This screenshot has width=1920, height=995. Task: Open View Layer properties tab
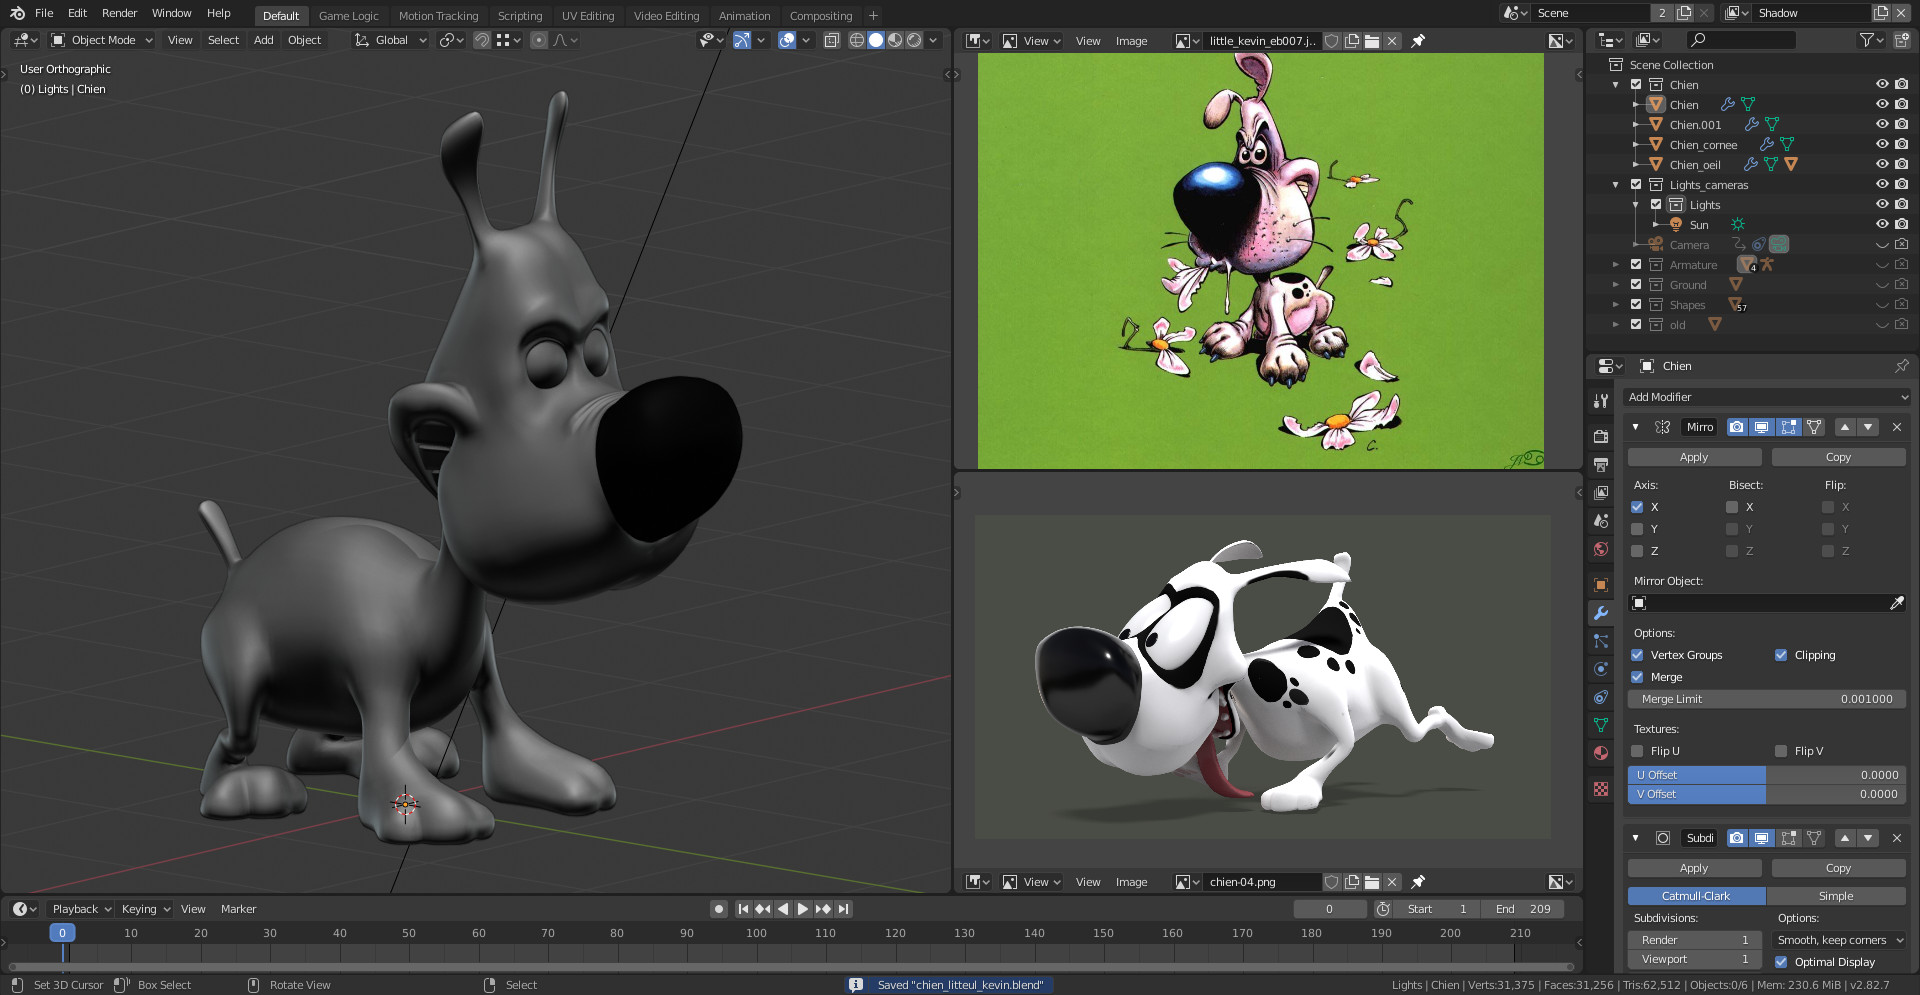[1601, 492]
